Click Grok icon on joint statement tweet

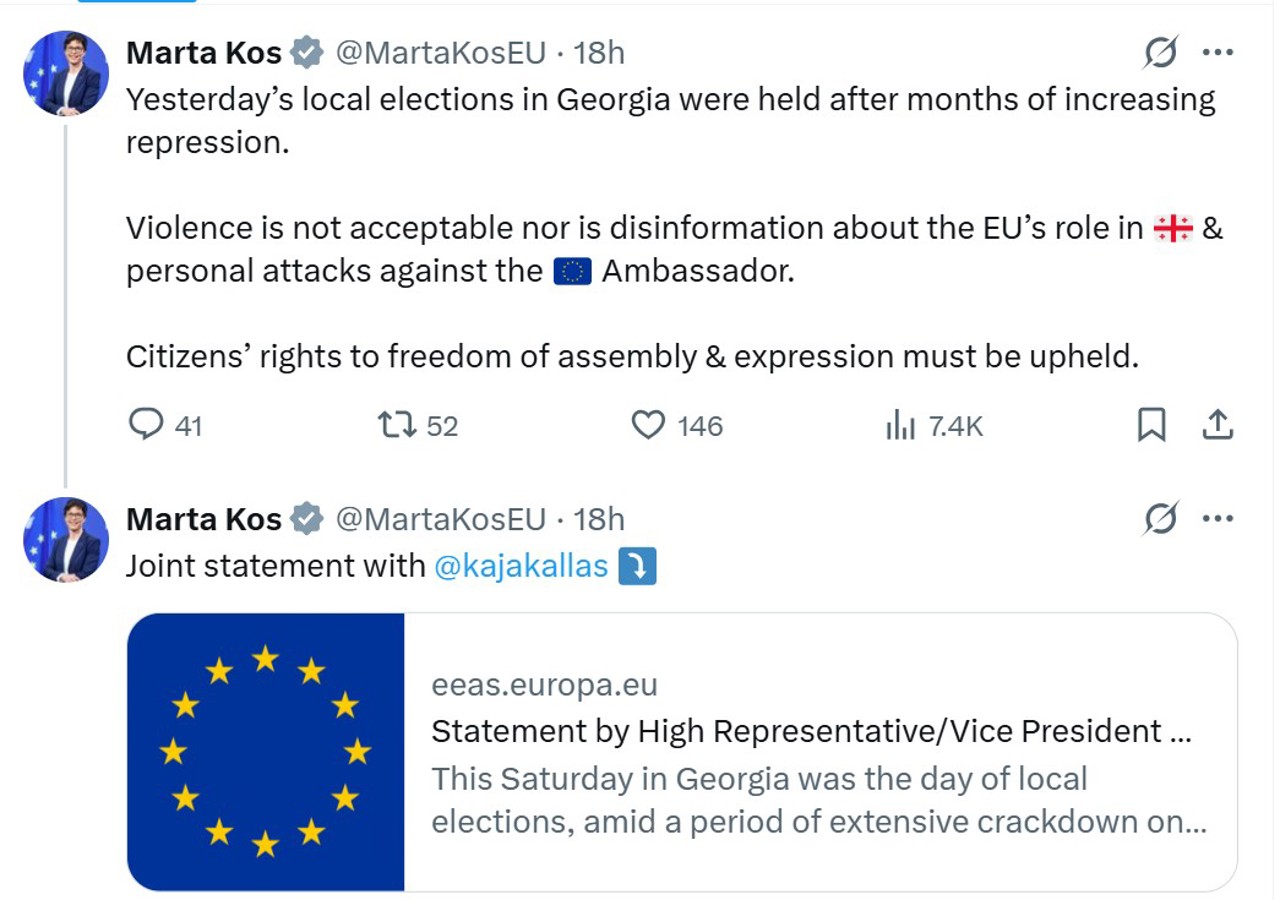click(x=1161, y=519)
